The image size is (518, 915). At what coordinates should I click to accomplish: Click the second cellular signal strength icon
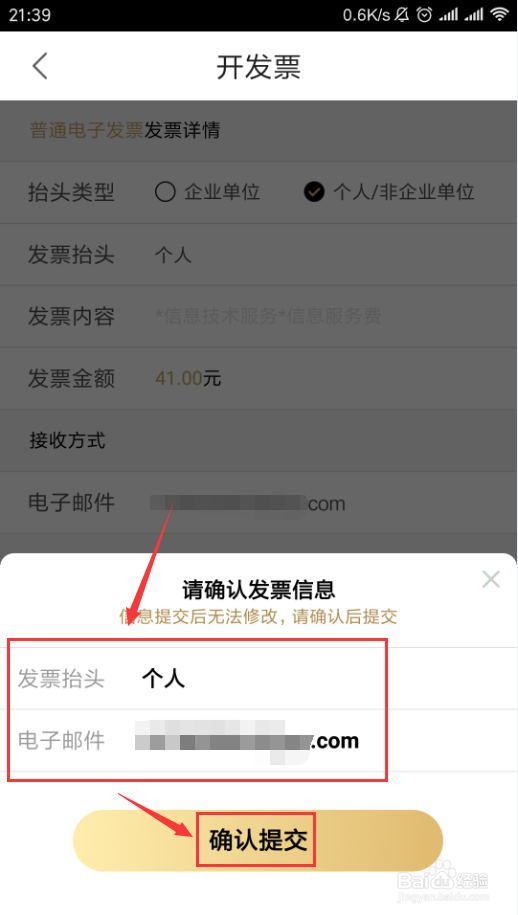[x=474, y=15]
